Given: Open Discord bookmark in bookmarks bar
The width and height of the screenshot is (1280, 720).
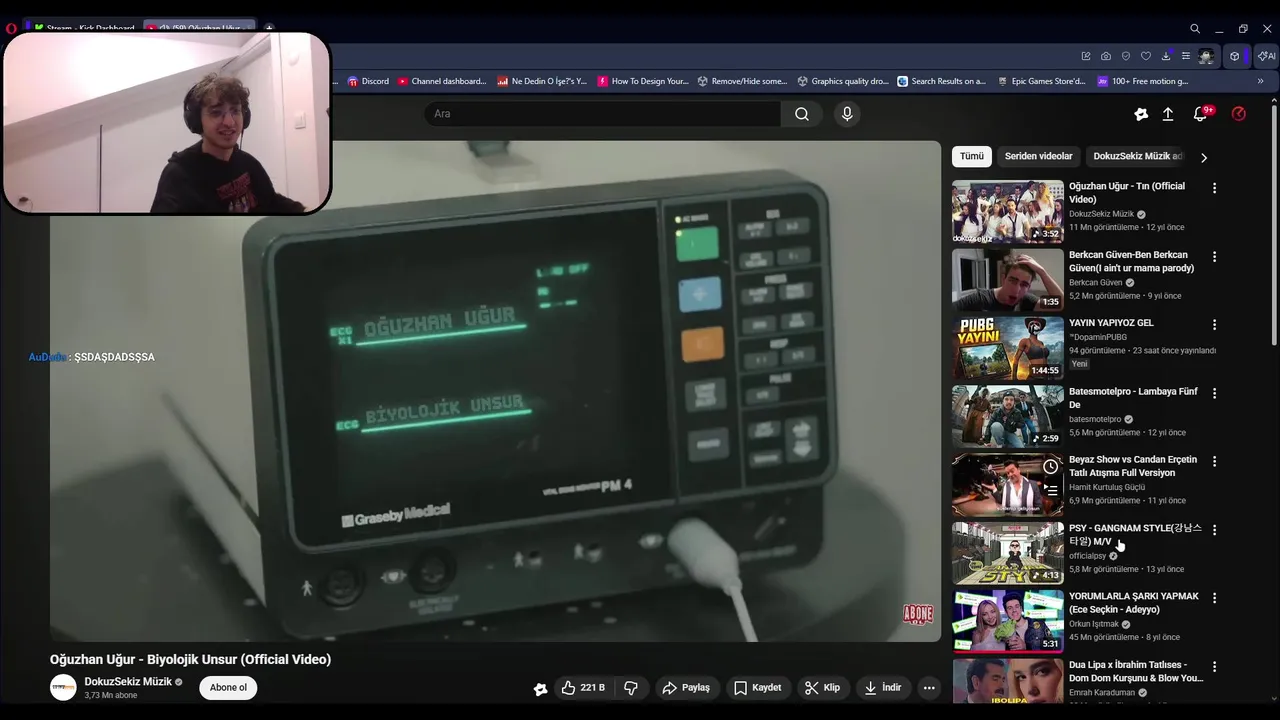Looking at the screenshot, I should coord(368,81).
